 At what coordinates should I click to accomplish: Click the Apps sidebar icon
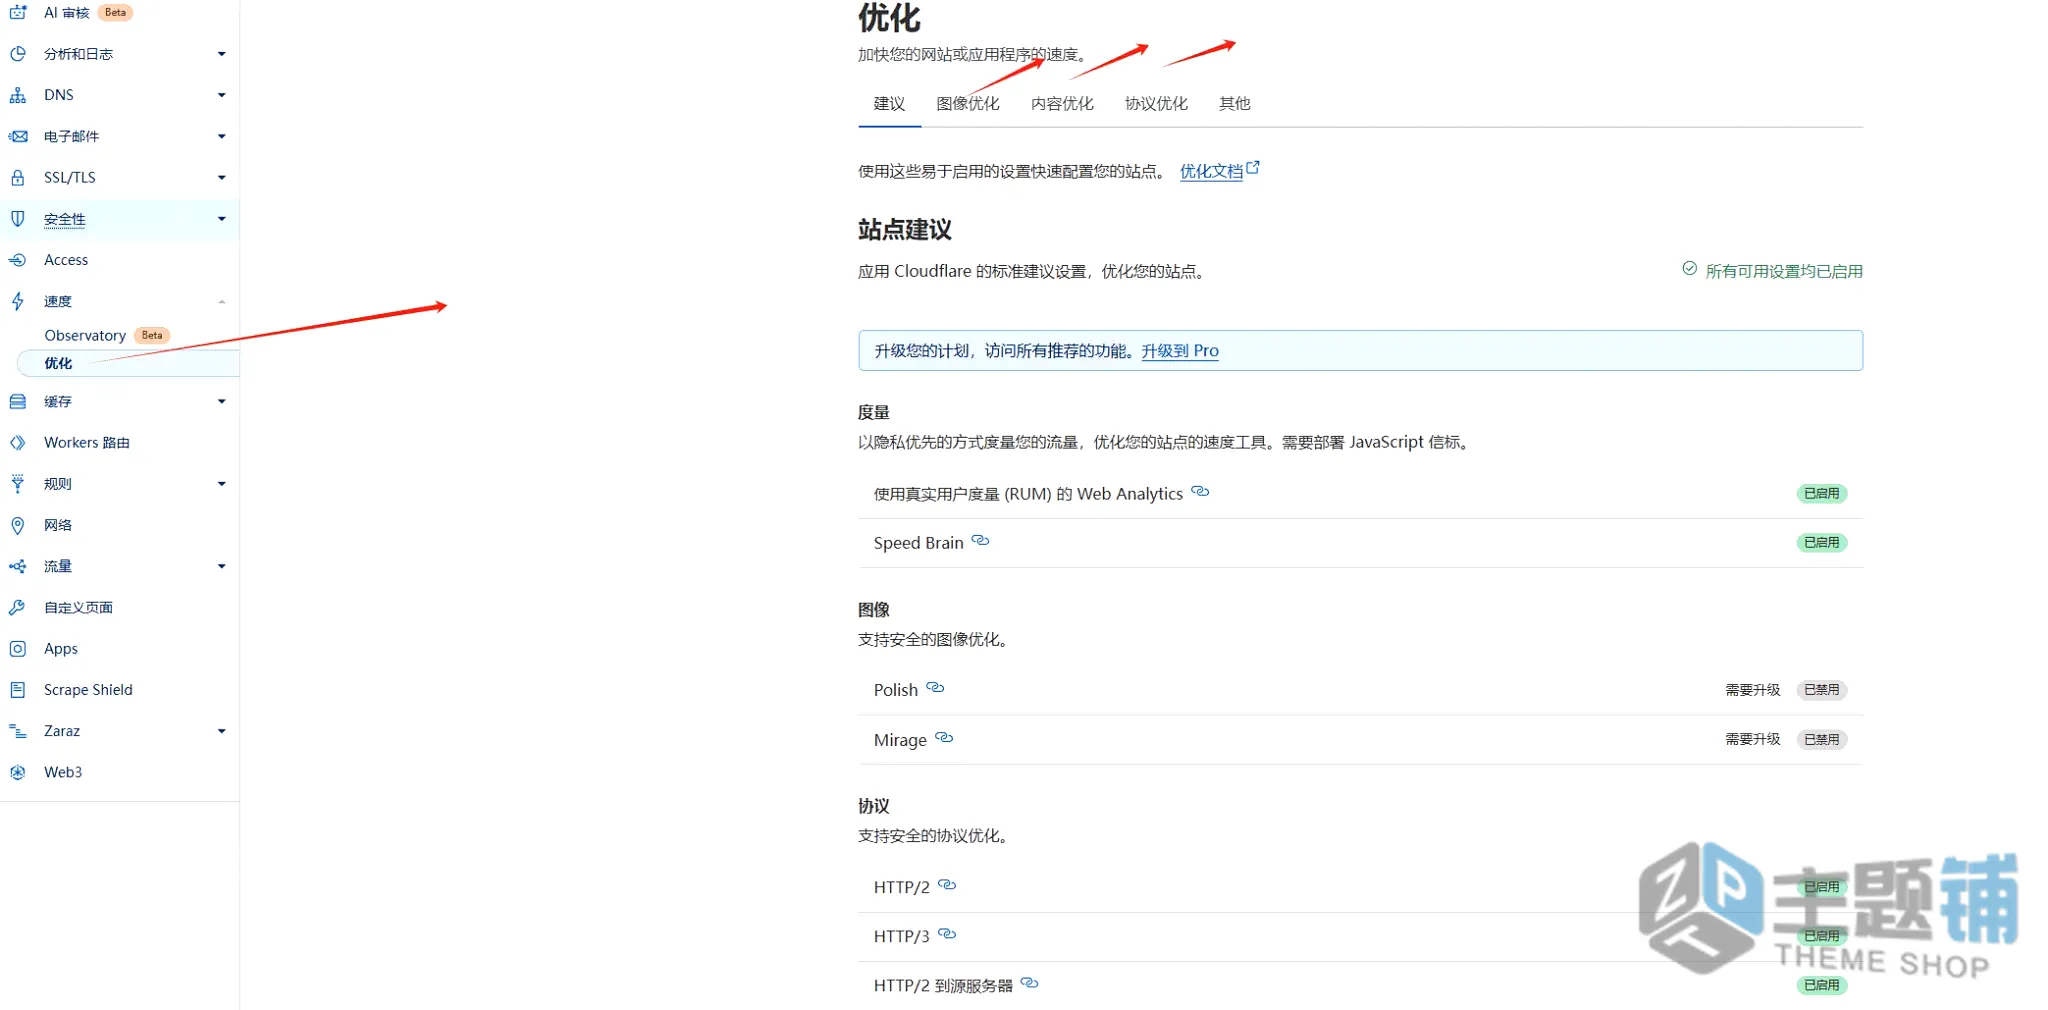18,649
